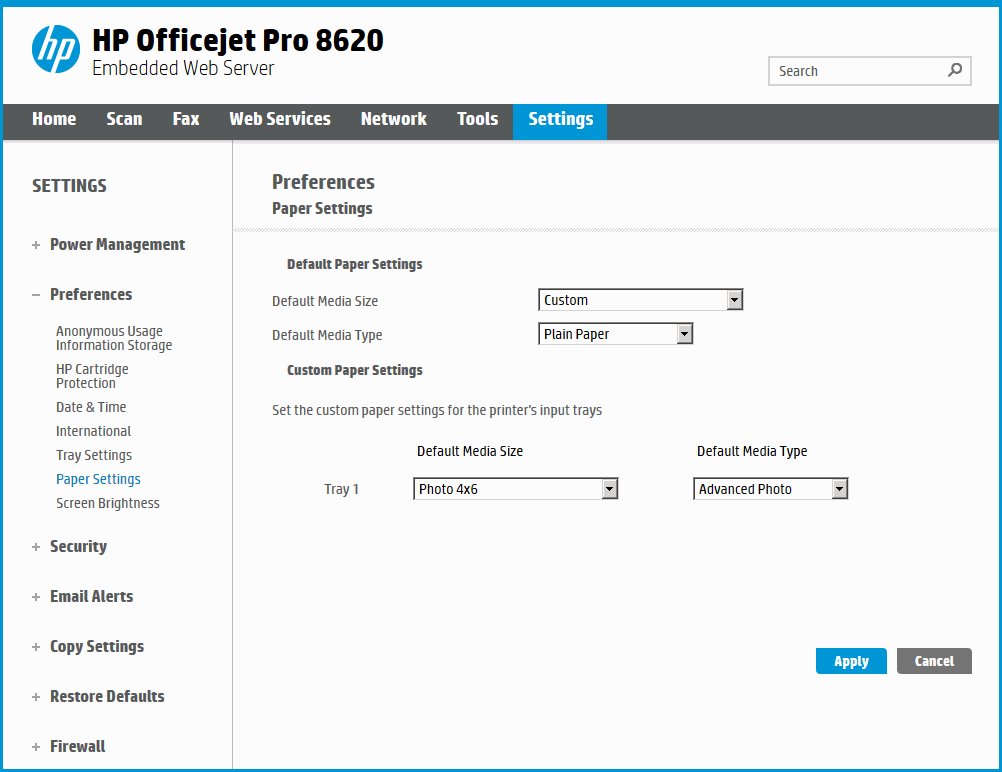1002x772 pixels.
Task: Open the Tray 1 media size dropdown
Action: [x=609, y=488]
